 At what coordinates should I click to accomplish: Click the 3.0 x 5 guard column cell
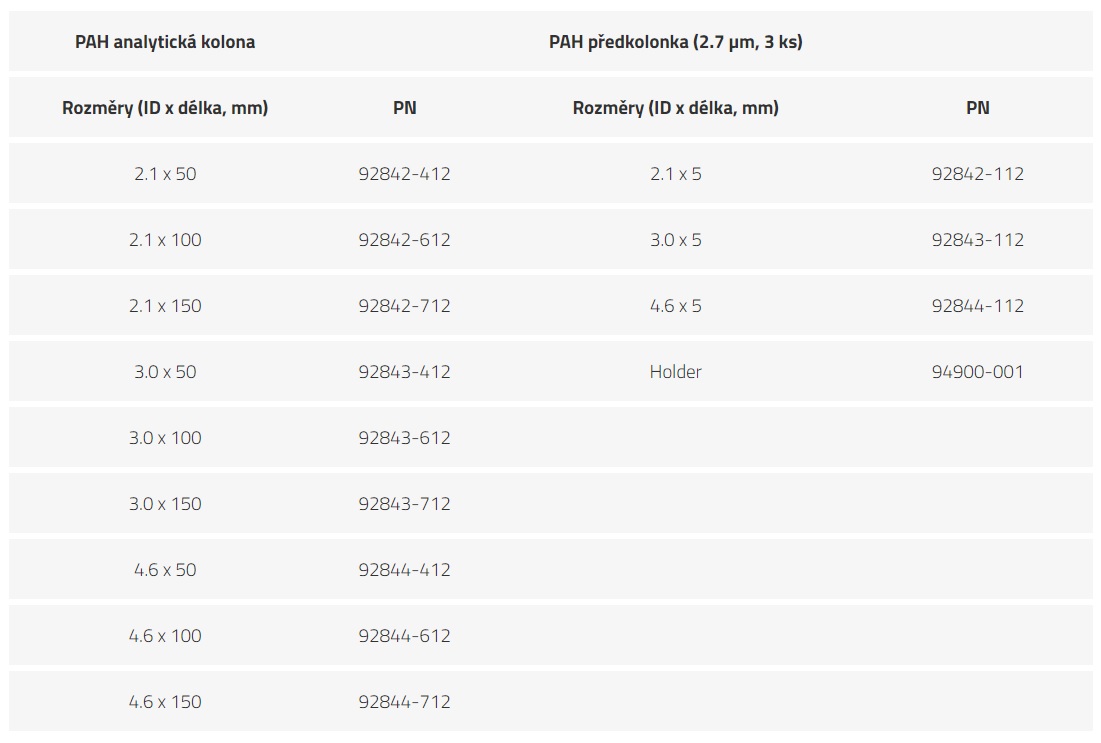pyautogui.click(x=675, y=240)
